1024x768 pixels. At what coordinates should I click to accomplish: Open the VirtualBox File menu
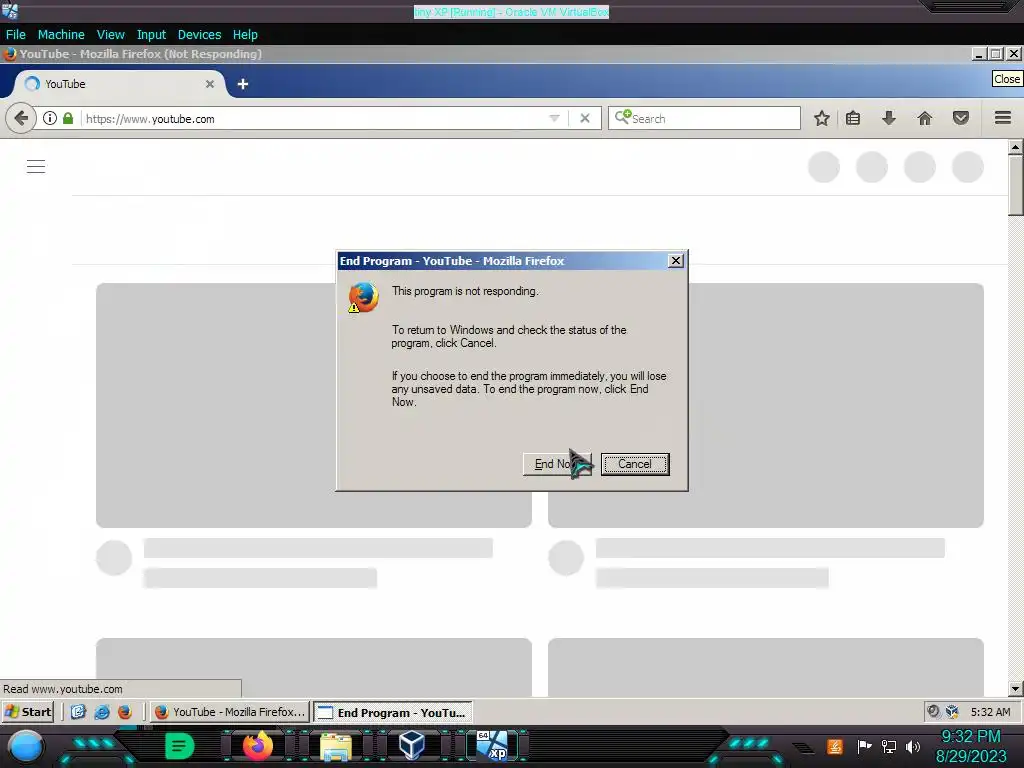16,35
